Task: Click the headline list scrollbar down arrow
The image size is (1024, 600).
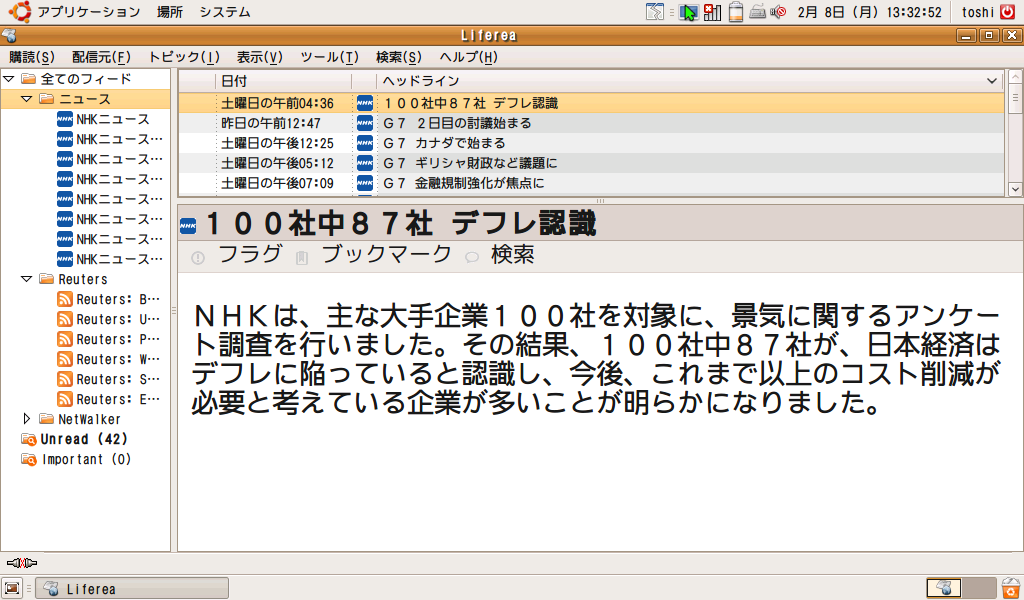Action: point(1015,189)
